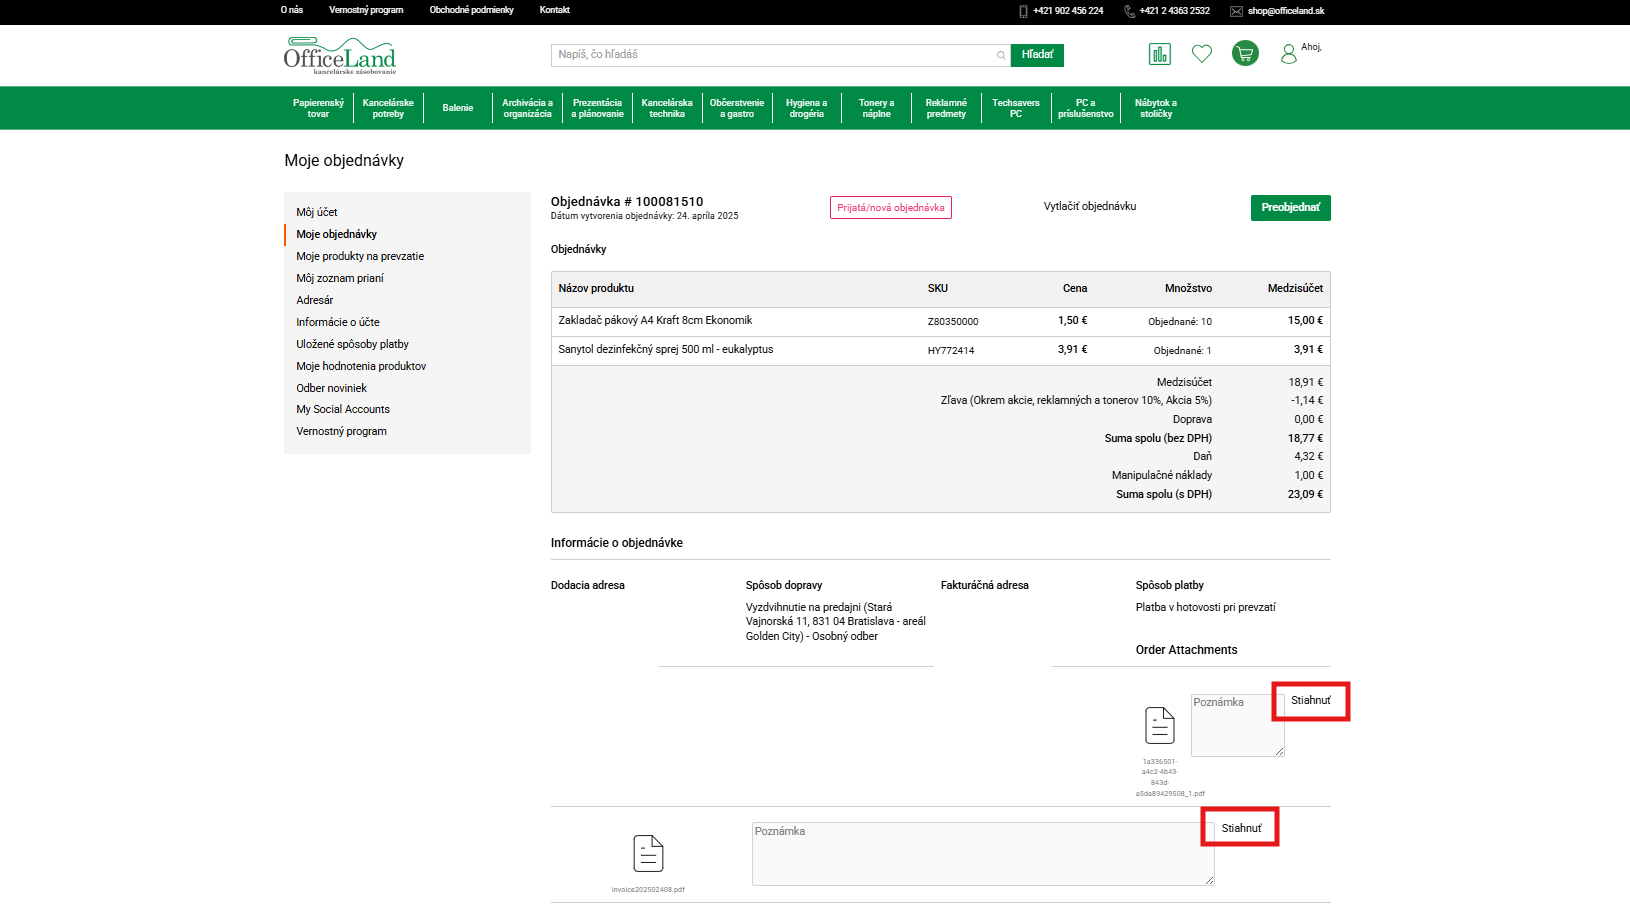Click SKU value HY772414
This screenshot has height=917, width=1630.
[x=951, y=350]
